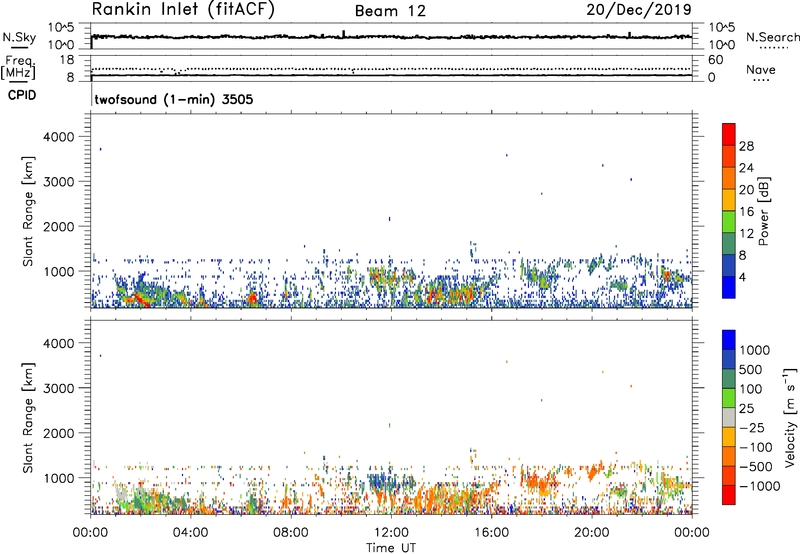The height and width of the screenshot is (554, 800).
Task: Select the '28' tick on Power scale
Action: point(746,146)
